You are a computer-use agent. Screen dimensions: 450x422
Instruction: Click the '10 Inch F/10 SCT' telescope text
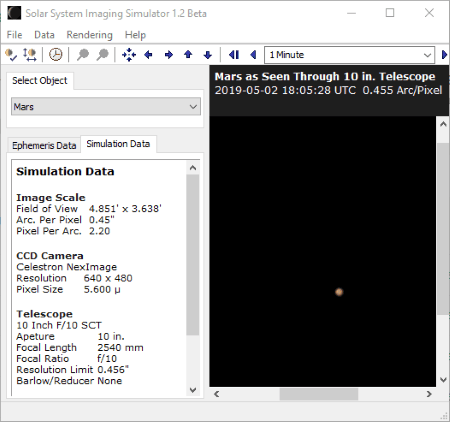coord(59,325)
